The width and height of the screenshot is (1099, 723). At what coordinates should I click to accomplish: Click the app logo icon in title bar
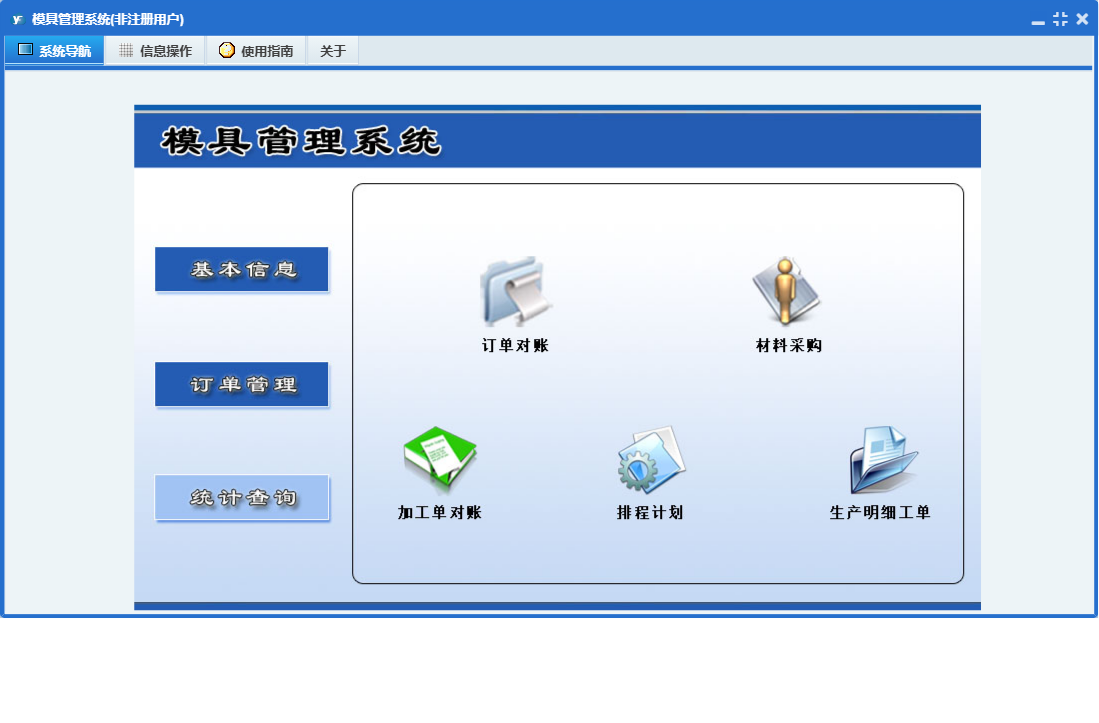click(18, 19)
